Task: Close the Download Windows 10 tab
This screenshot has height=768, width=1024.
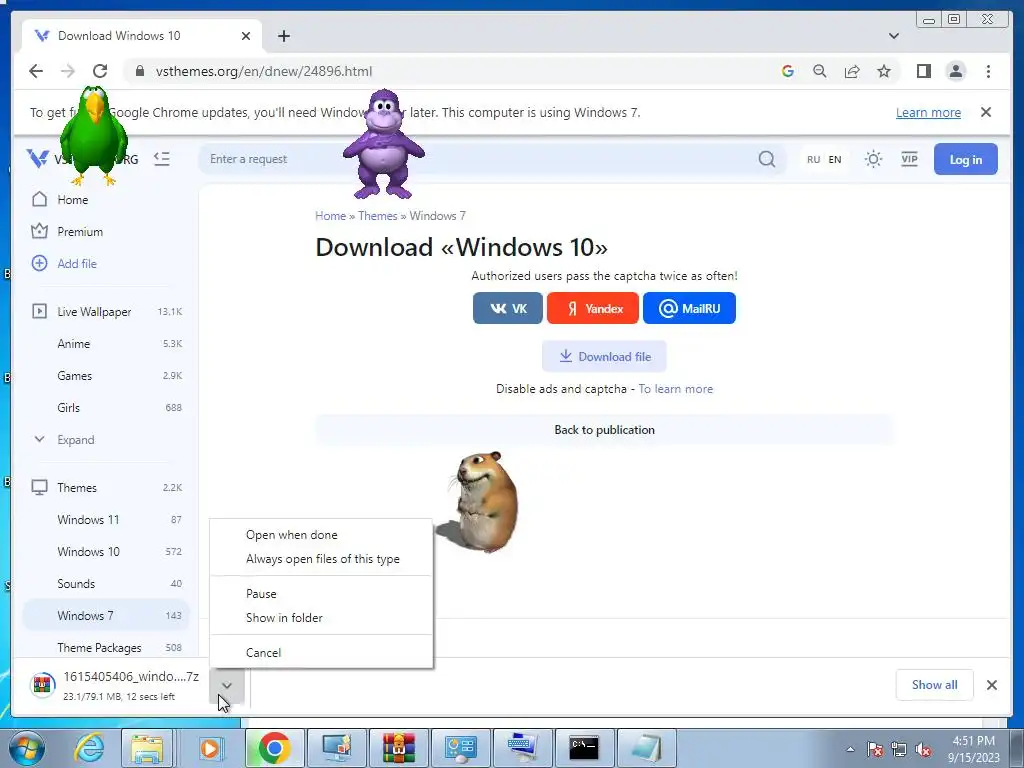Action: pos(246,36)
